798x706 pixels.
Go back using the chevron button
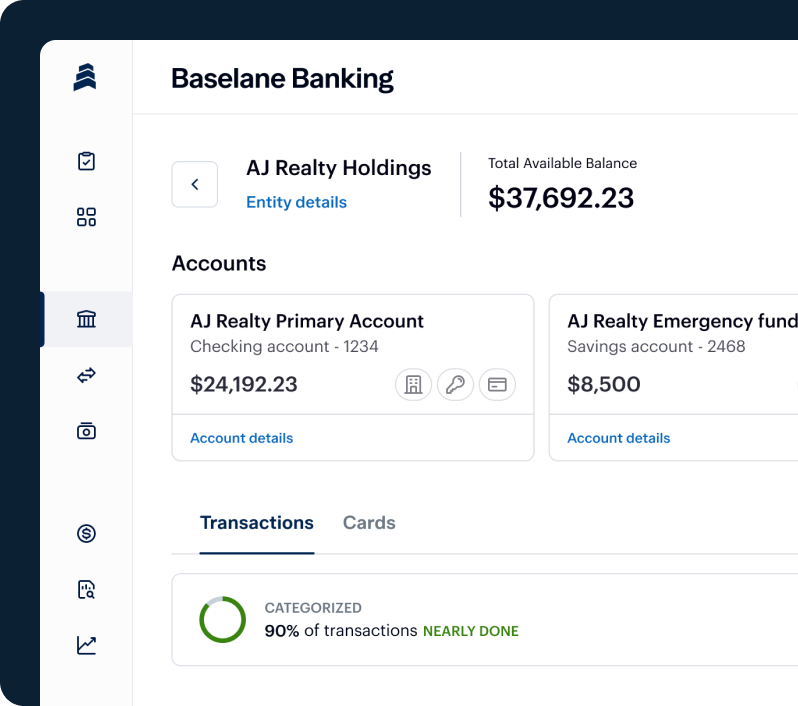(195, 184)
